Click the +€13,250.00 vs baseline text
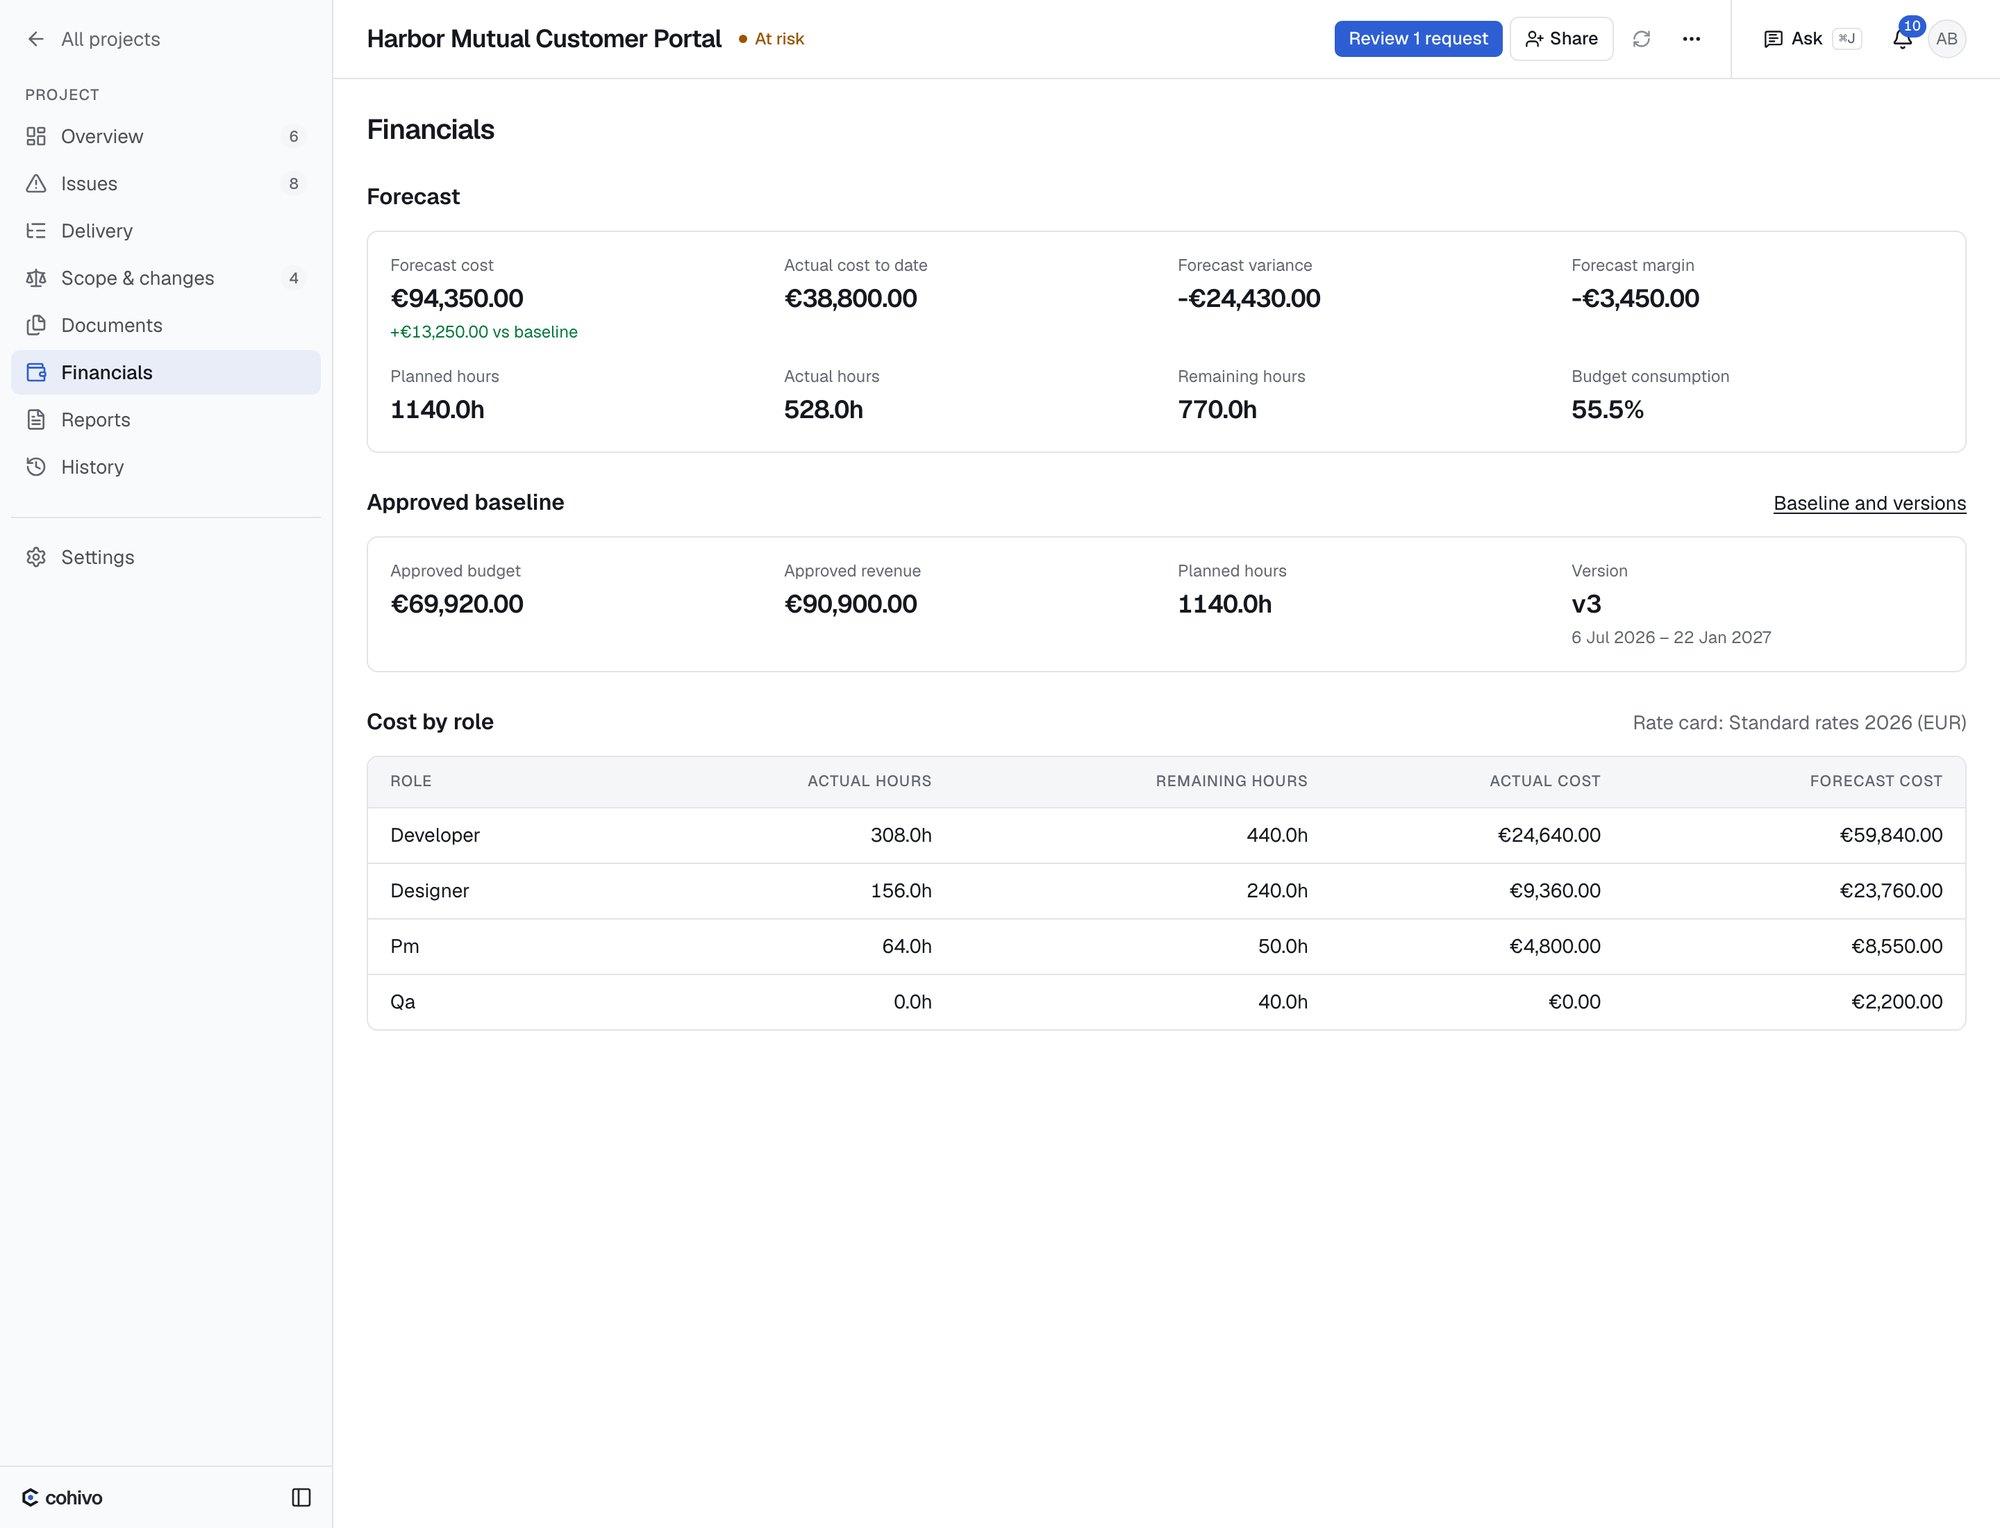2000x1528 pixels. coord(484,332)
